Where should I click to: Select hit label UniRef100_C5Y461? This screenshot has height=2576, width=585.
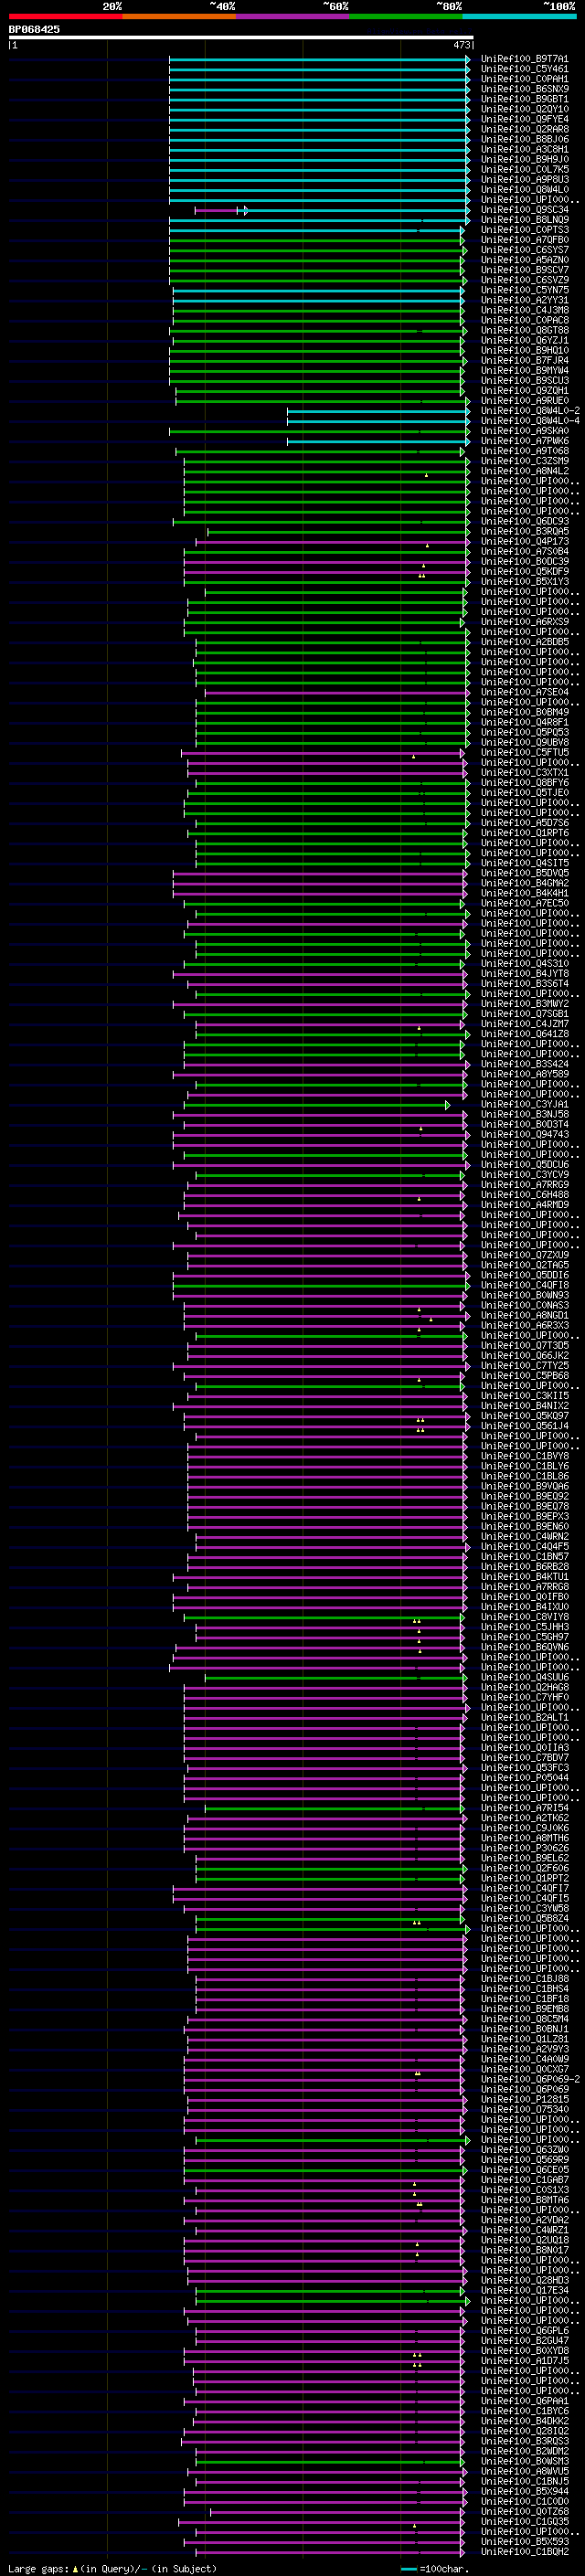click(524, 69)
